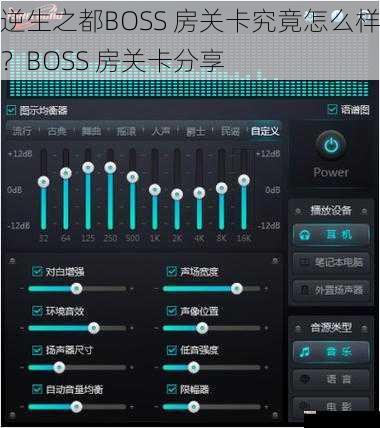
Task: Choose the 人声 preset tab
Action: (x=161, y=131)
